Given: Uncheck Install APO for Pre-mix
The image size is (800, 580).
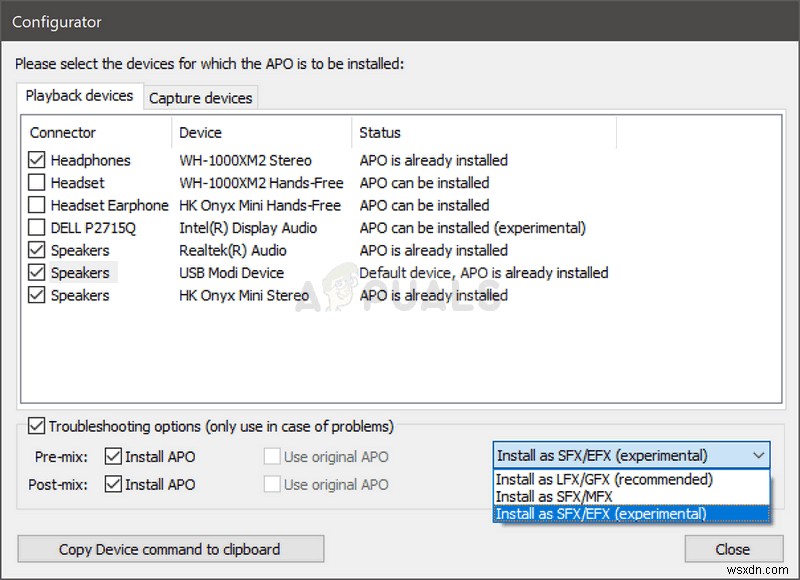Looking at the screenshot, I should click(114, 456).
